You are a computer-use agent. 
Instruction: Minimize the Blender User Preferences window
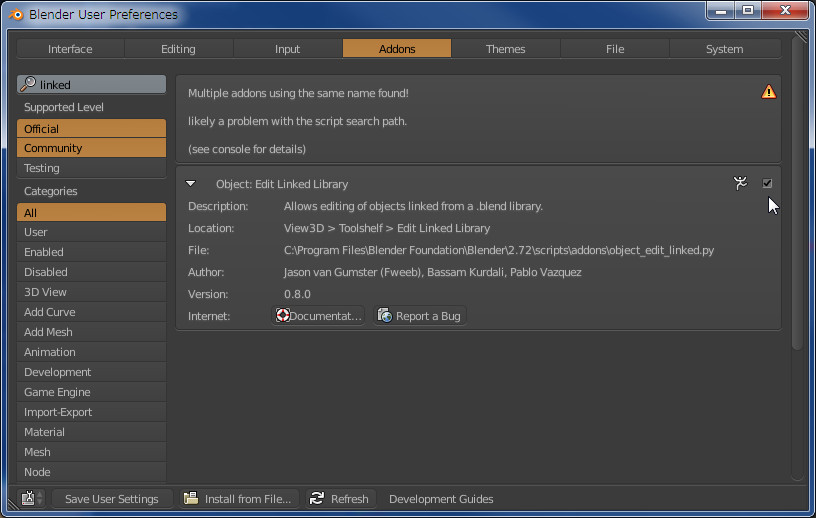click(x=721, y=10)
